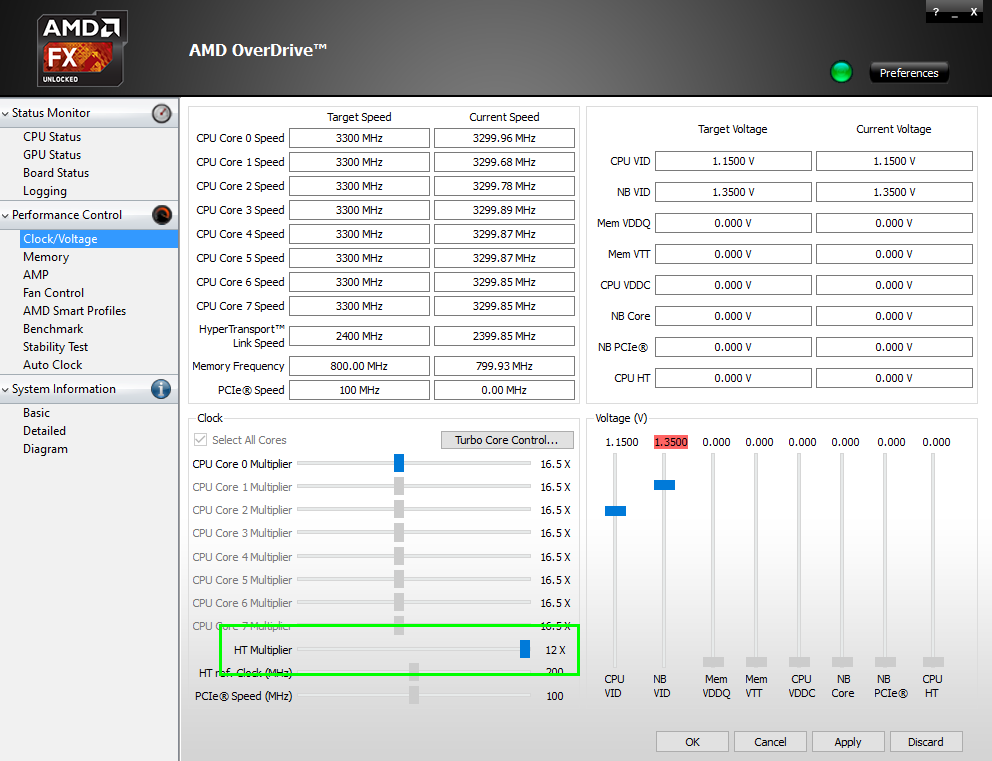Open the Stability Test page
This screenshot has width=992, height=761.
pos(55,347)
